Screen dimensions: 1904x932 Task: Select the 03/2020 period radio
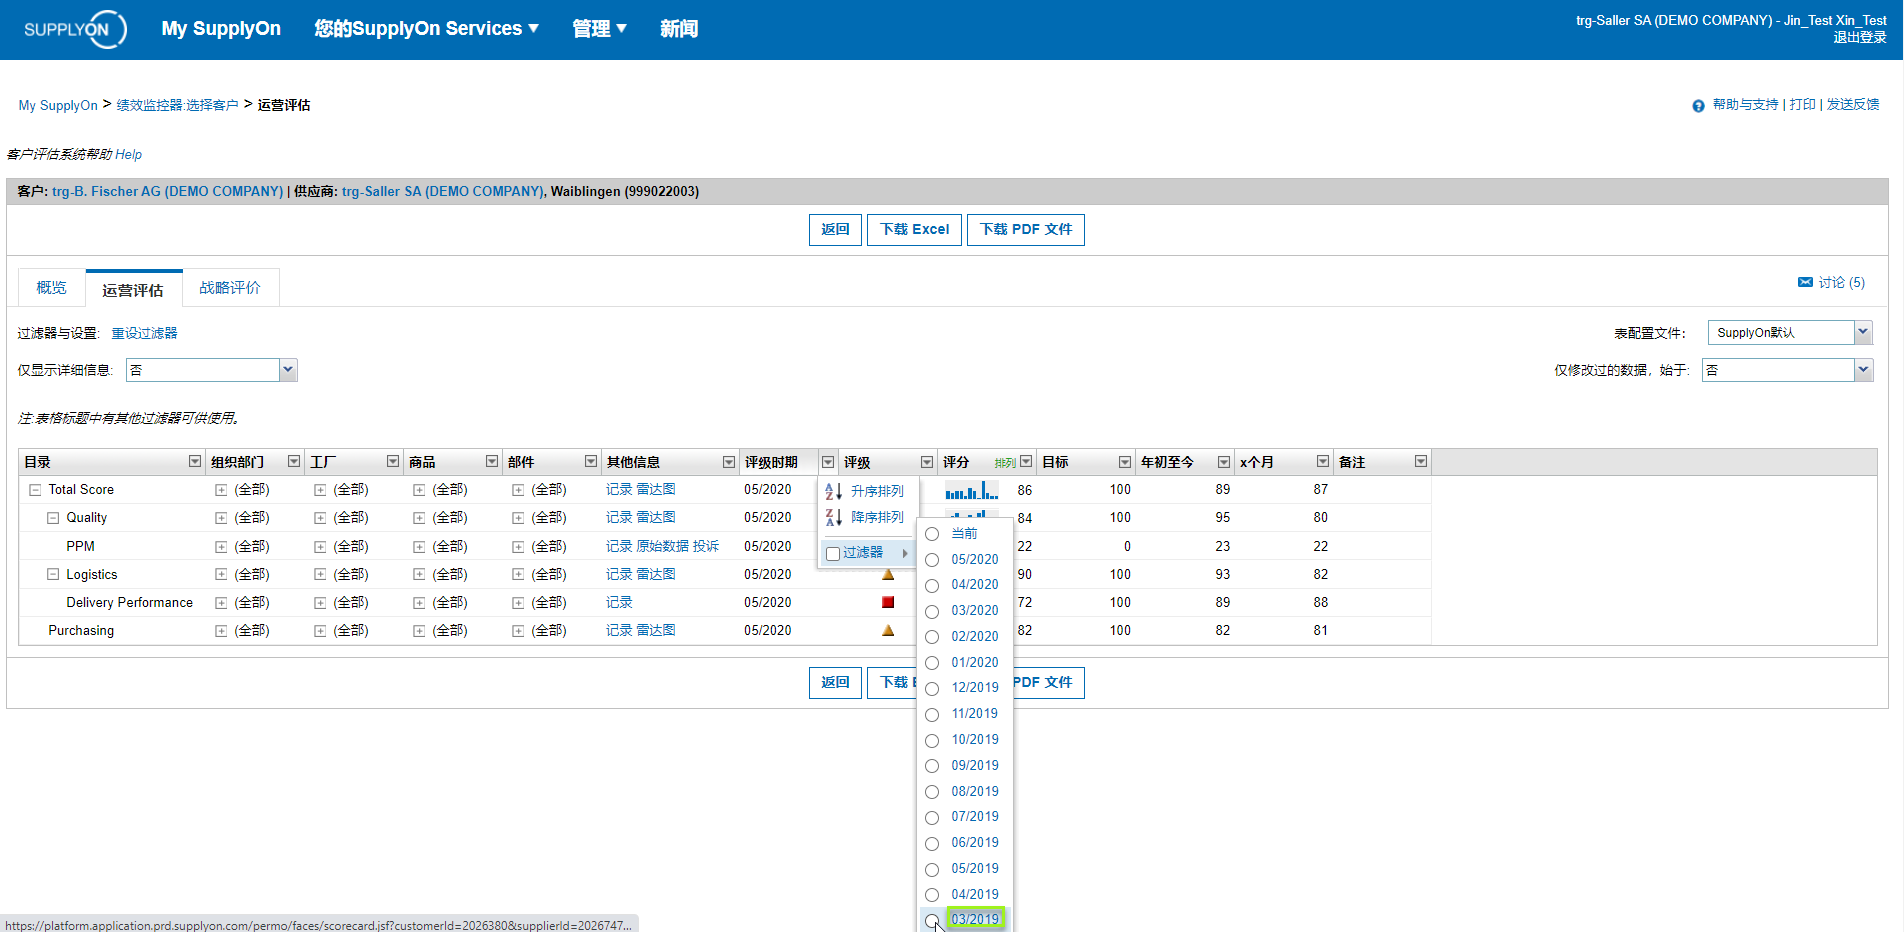click(x=932, y=611)
